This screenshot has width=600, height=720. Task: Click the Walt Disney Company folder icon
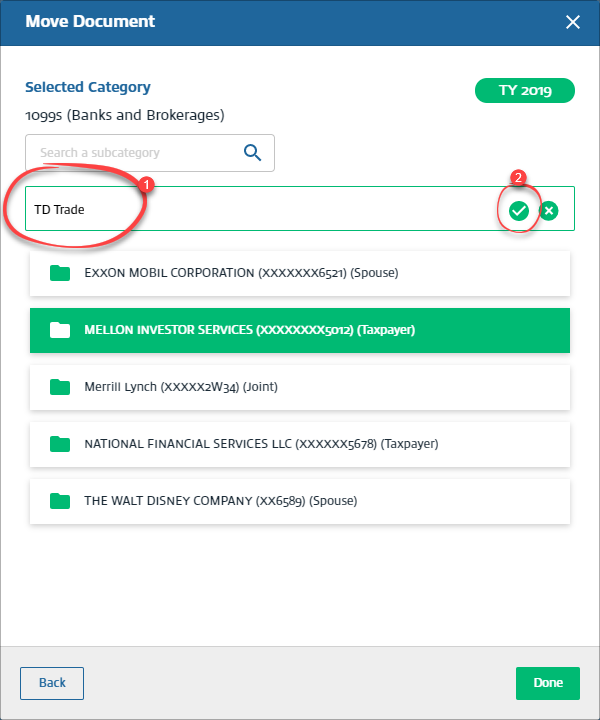click(60, 501)
